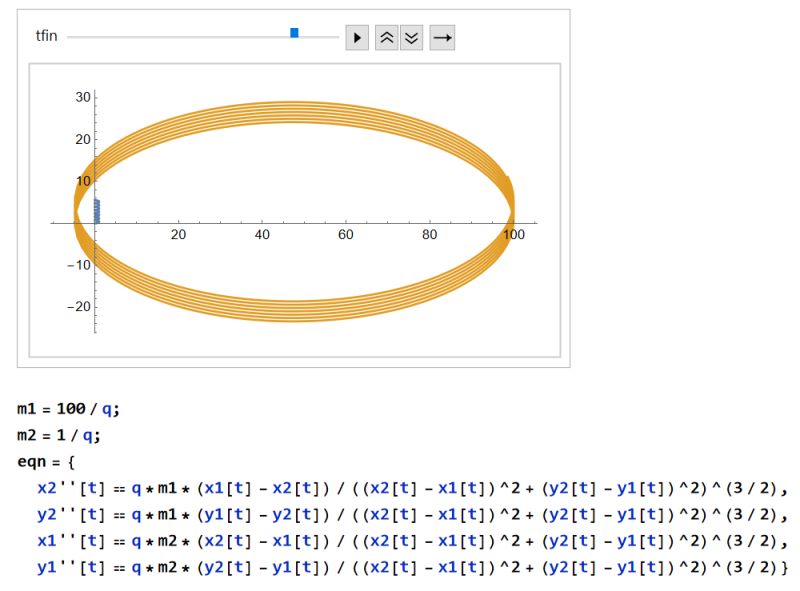This screenshot has width=800, height=591.
Task: Click the y2''[t] equation line
Action: click(413, 515)
